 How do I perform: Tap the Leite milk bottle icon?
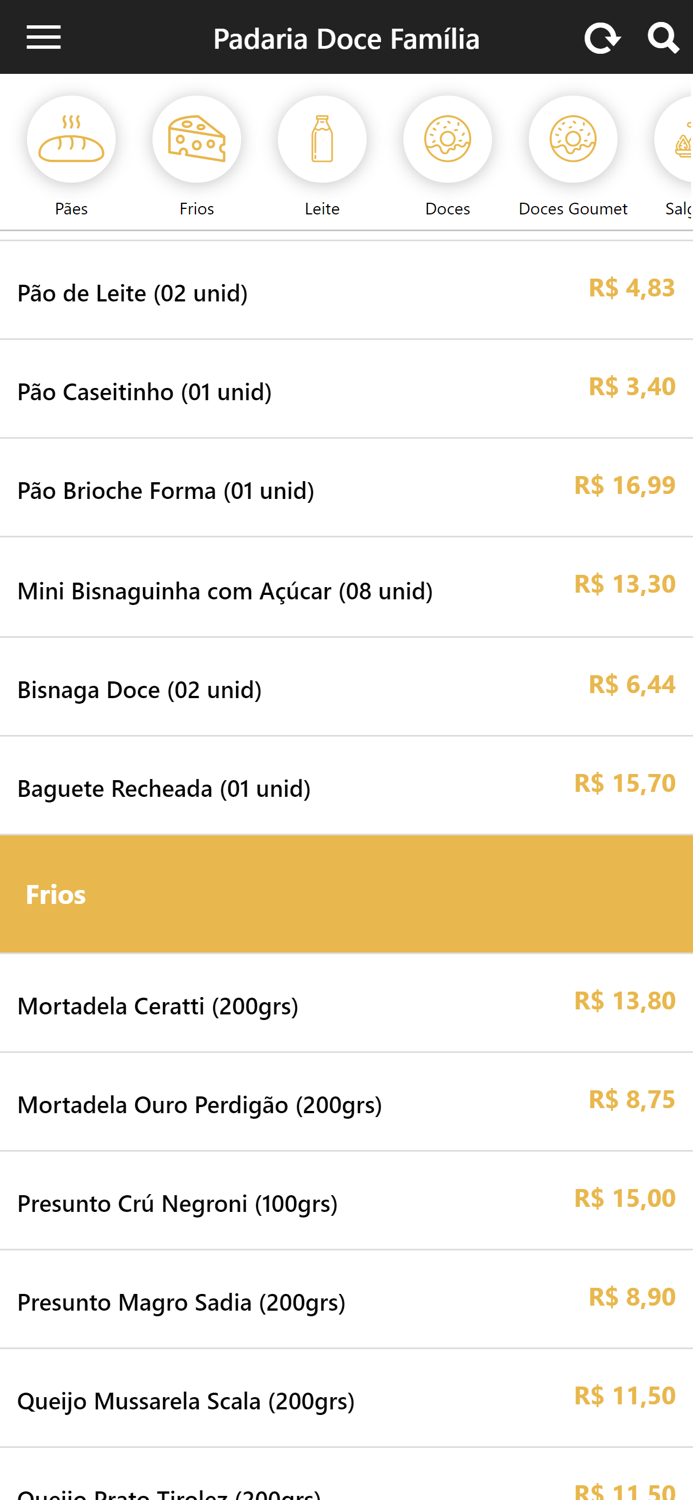(322, 138)
